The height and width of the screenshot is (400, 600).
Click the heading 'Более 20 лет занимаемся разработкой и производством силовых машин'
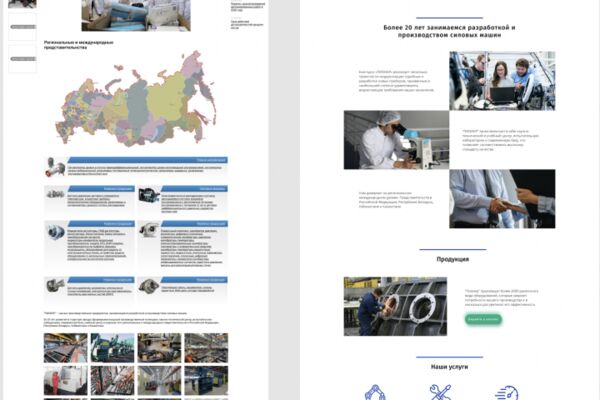click(x=449, y=31)
